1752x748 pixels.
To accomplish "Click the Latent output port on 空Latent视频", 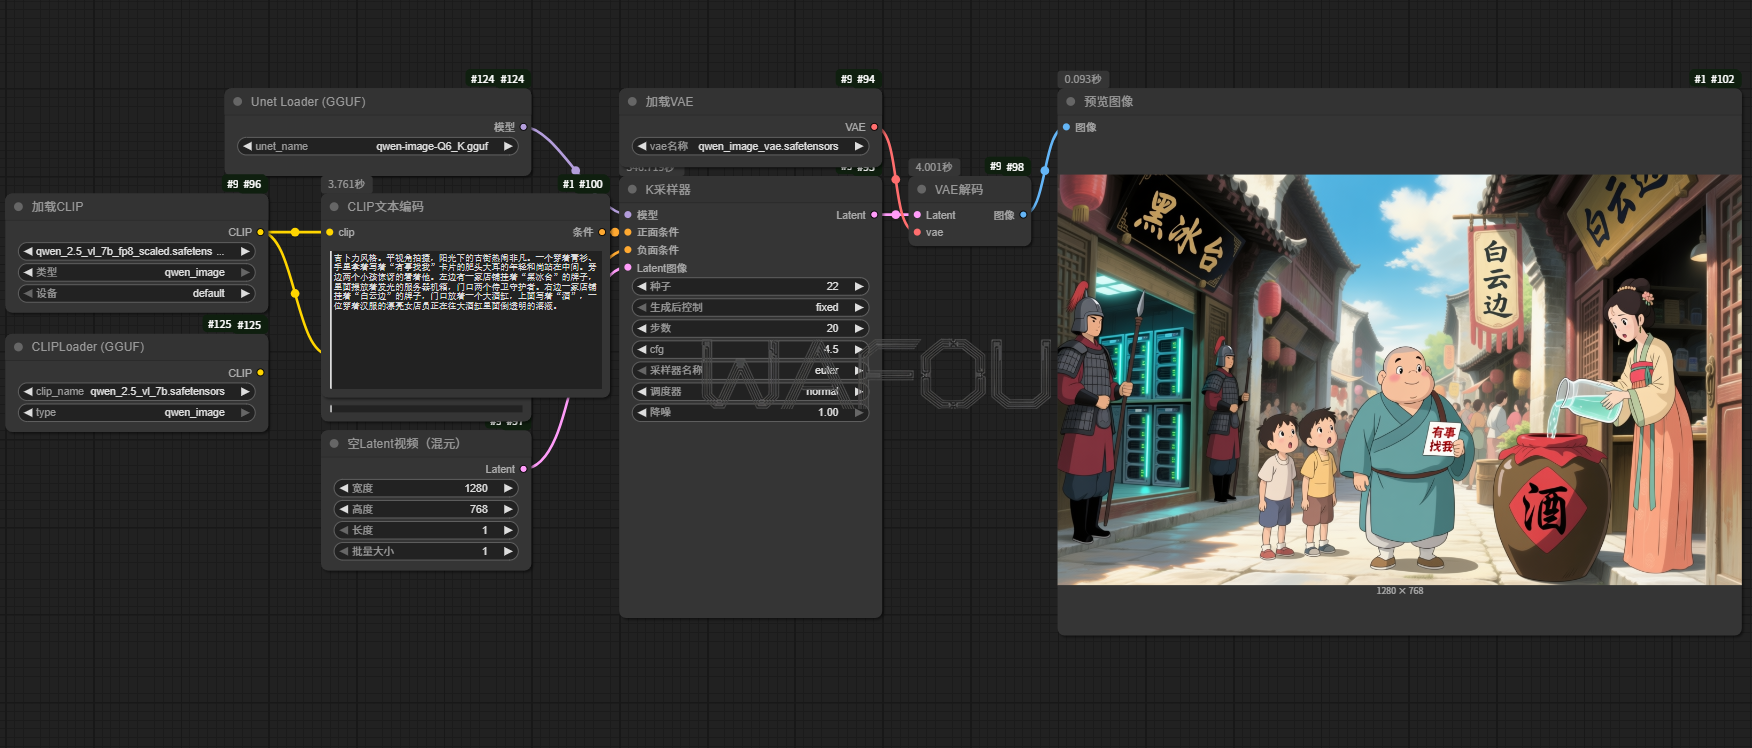I will click(x=523, y=469).
